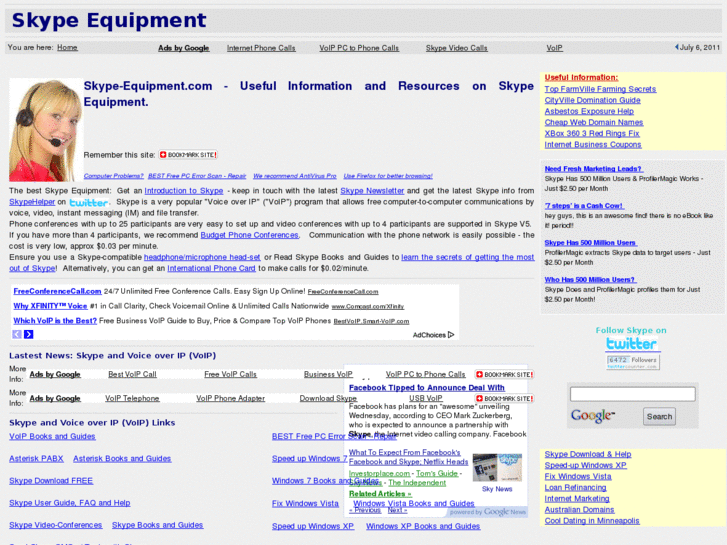Open Skype Has 500 Million Users ad
727x545 pixels.
click(x=591, y=243)
